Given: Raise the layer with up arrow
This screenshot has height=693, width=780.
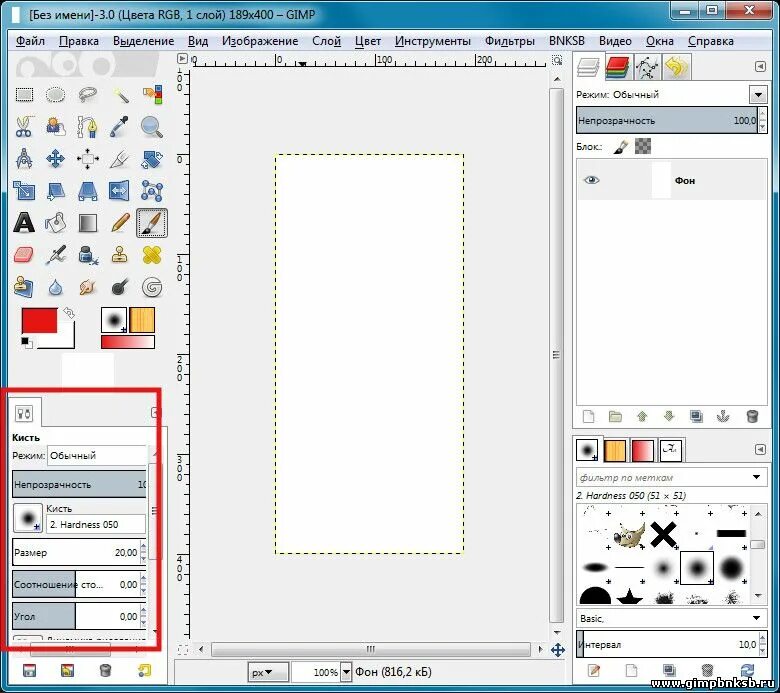Looking at the screenshot, I should pyautogui.click(x=642, y=416).
